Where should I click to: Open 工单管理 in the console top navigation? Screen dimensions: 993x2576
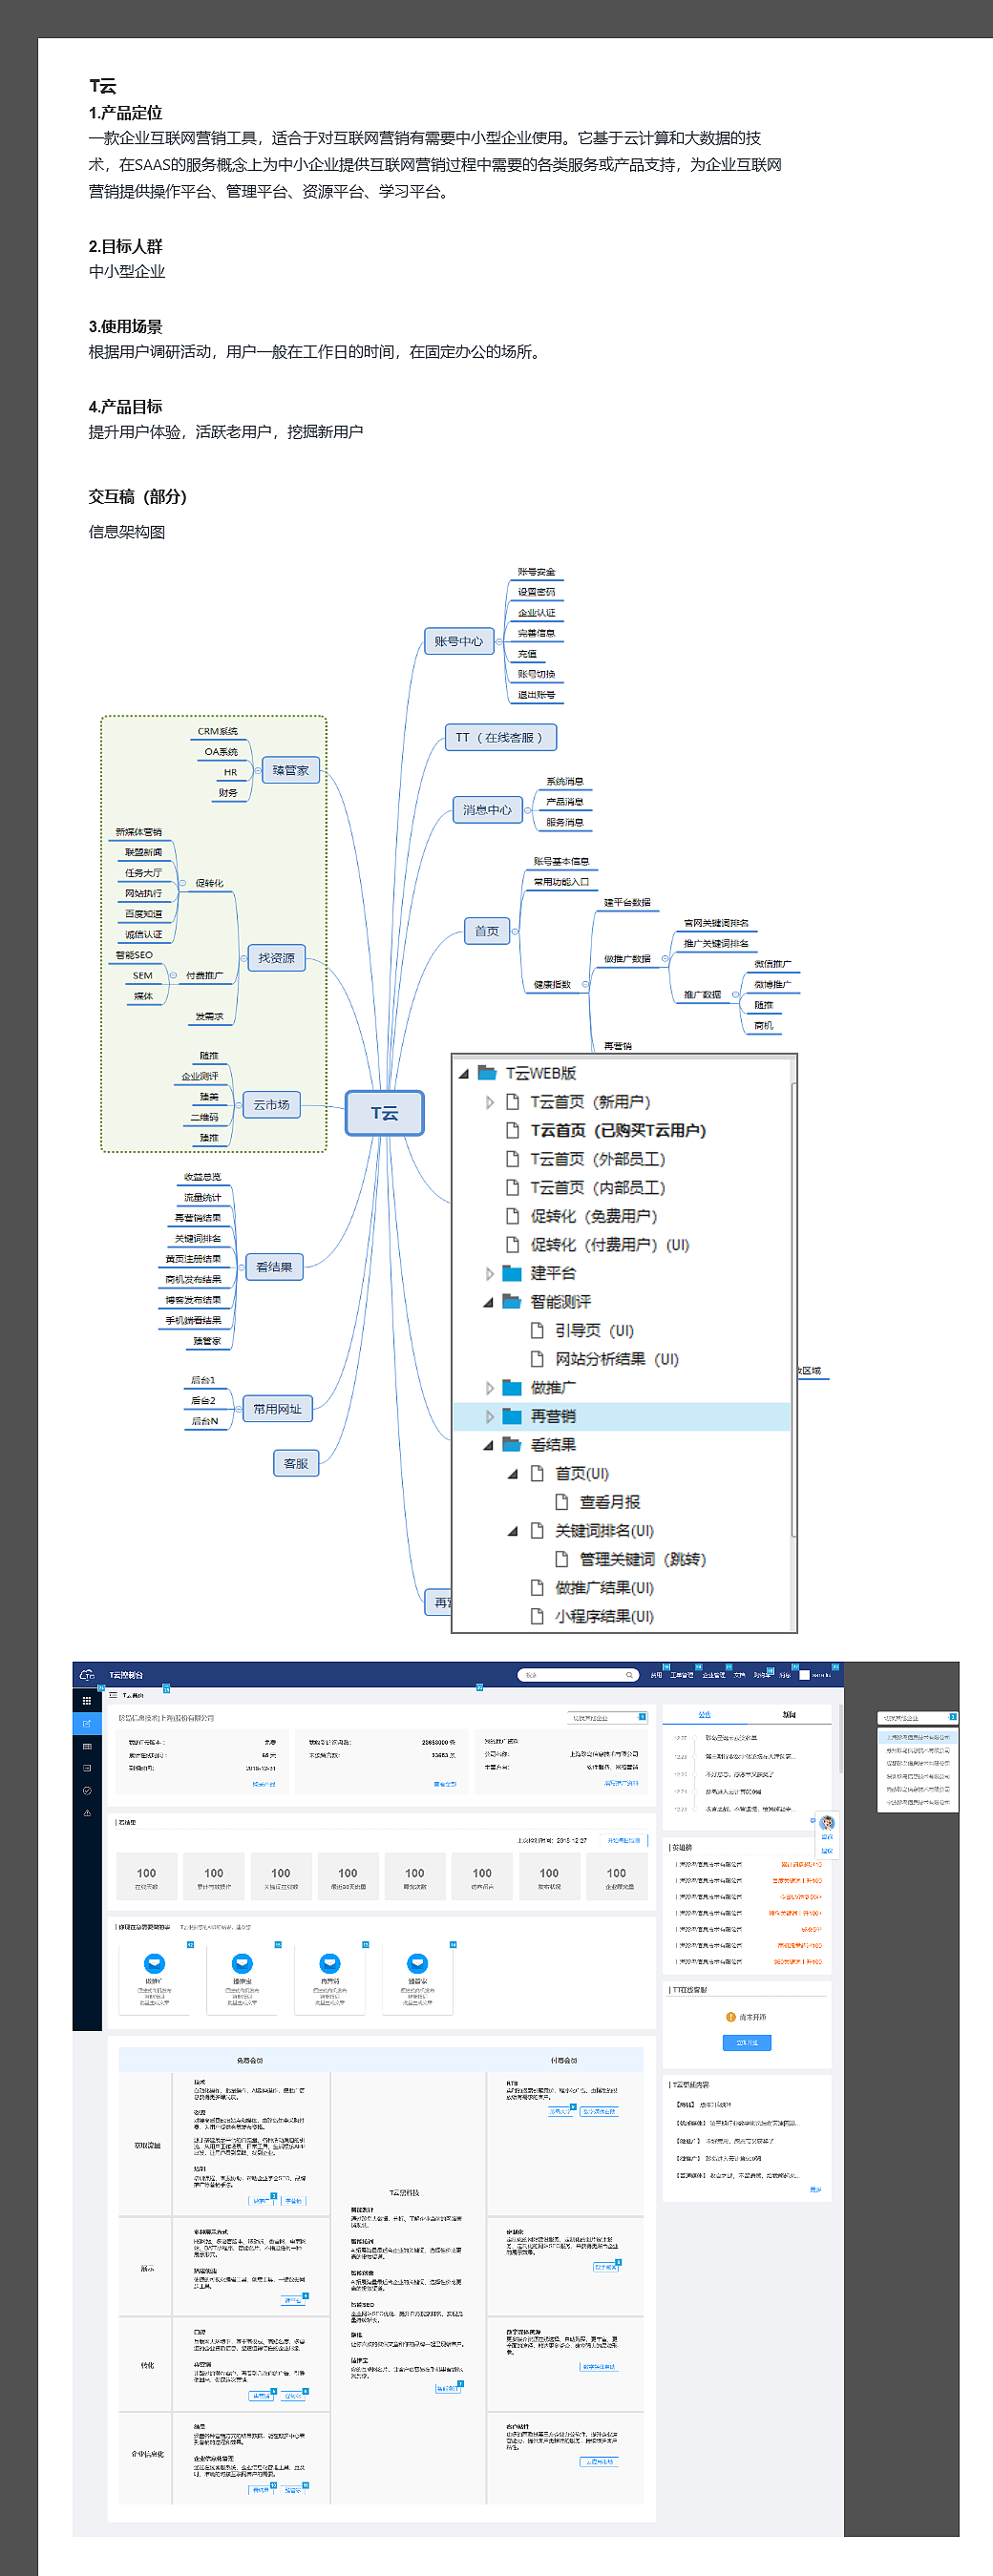(682, 1675)
